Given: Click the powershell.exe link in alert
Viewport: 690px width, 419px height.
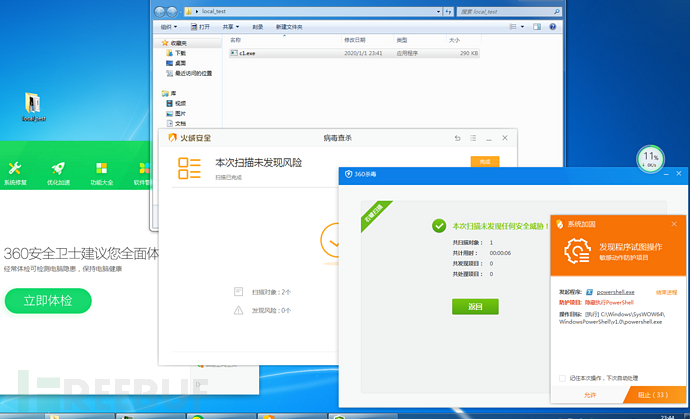Looking at the screenshot, I should (616, 292).
